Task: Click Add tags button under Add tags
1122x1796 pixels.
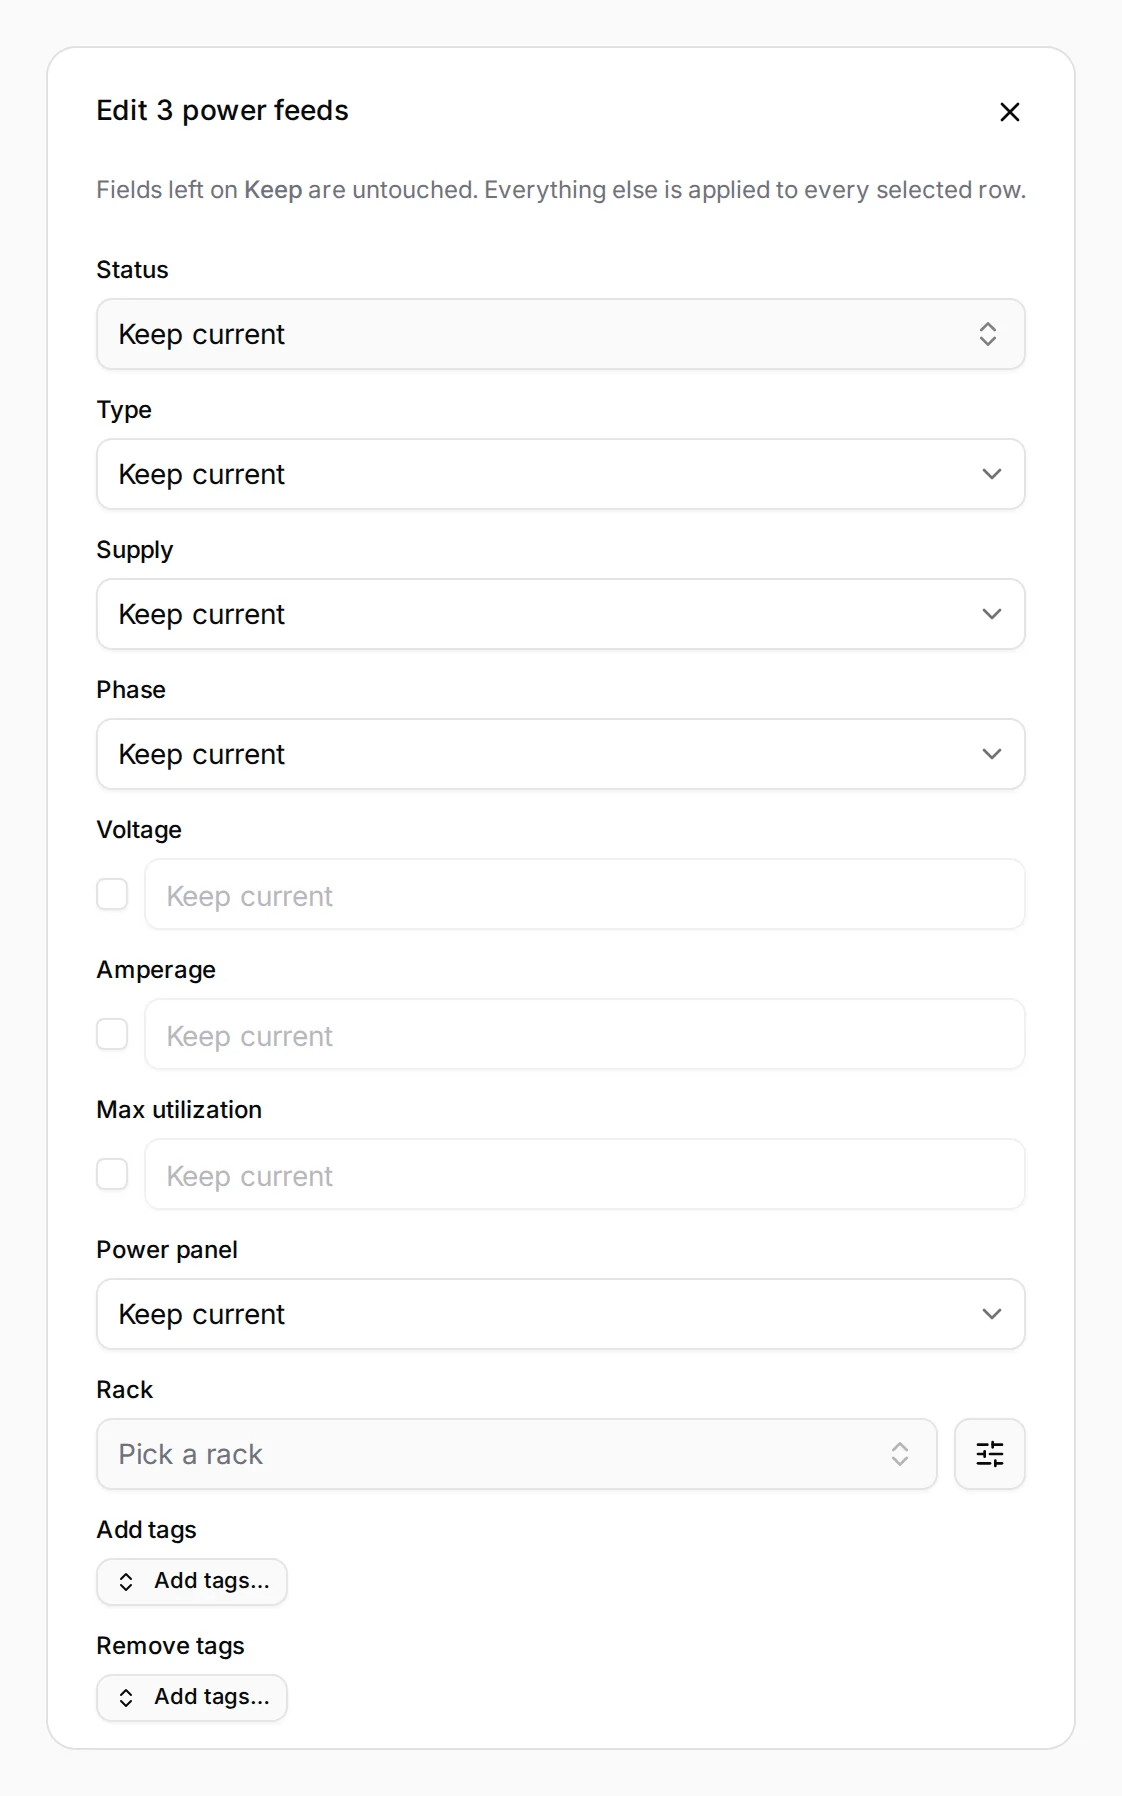Action: [x=192, y=1582]
